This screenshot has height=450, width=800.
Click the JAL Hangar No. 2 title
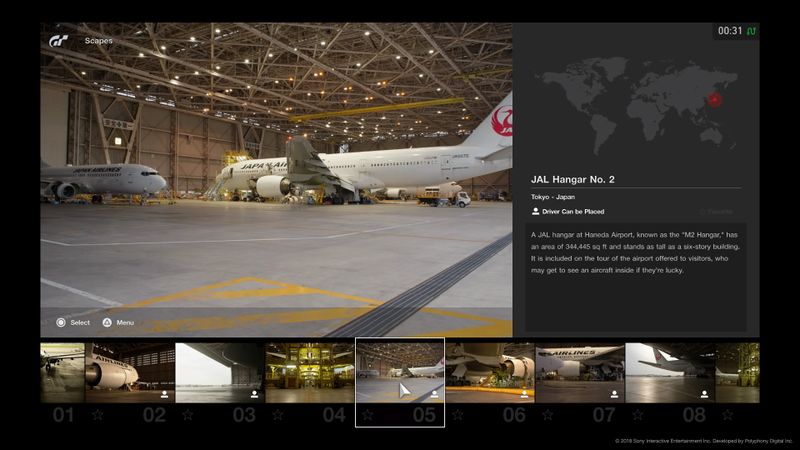586,180
